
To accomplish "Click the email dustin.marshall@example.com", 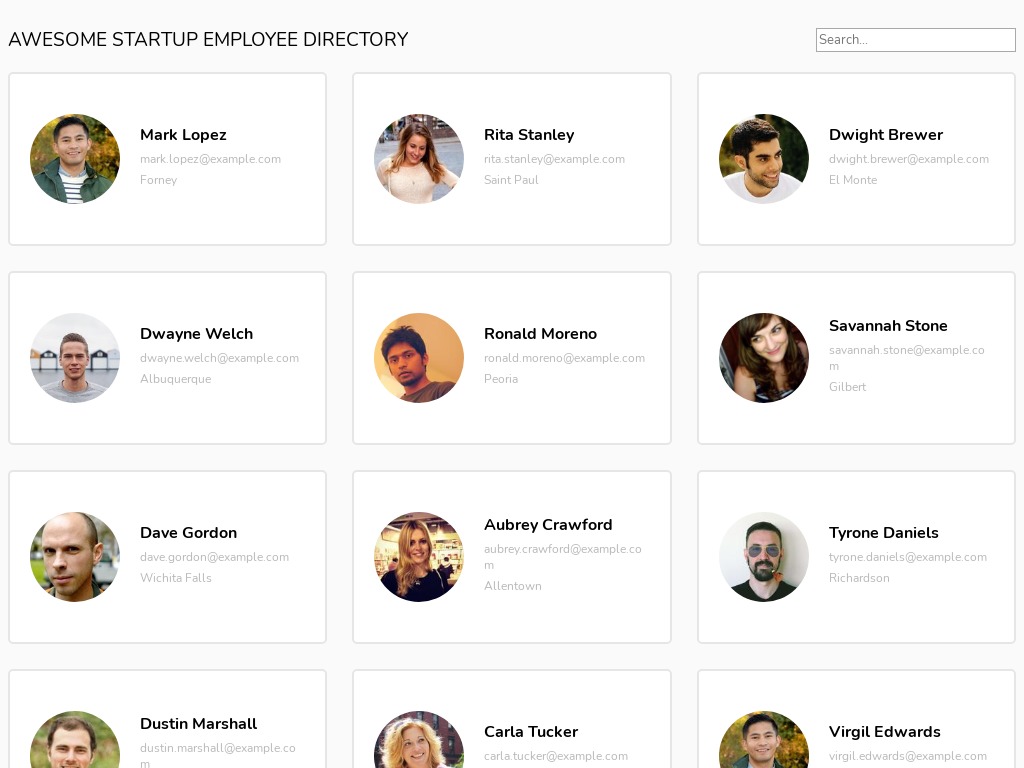I will click(218, 755).
